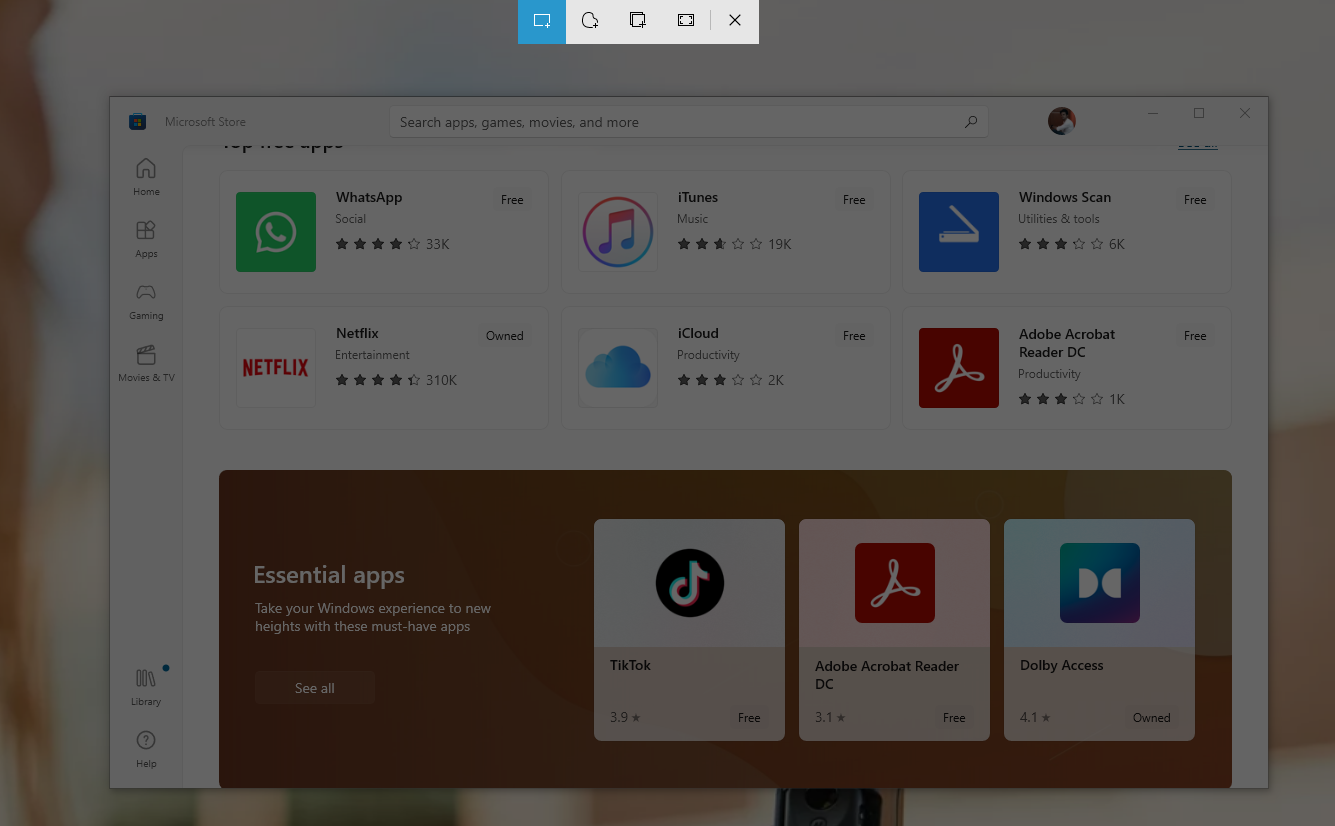1335x826 pixels.
Task: Click iTunes' 19K rating count
Action: [780, 244]
